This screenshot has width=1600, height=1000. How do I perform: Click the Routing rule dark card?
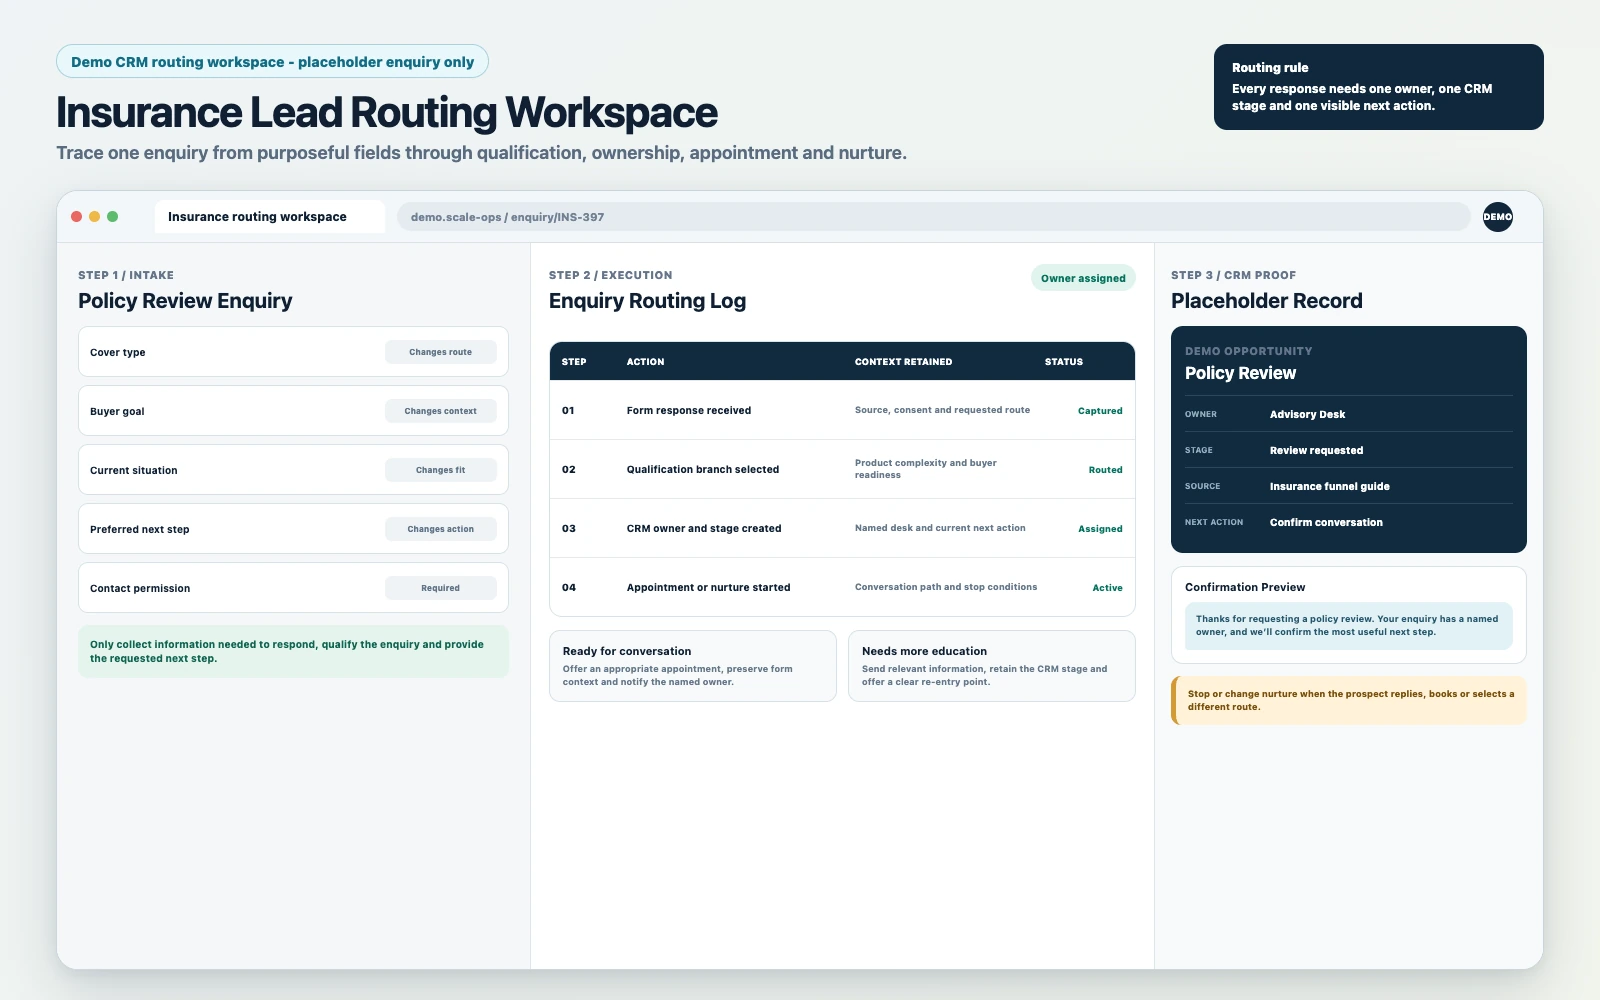point(1379,87)
